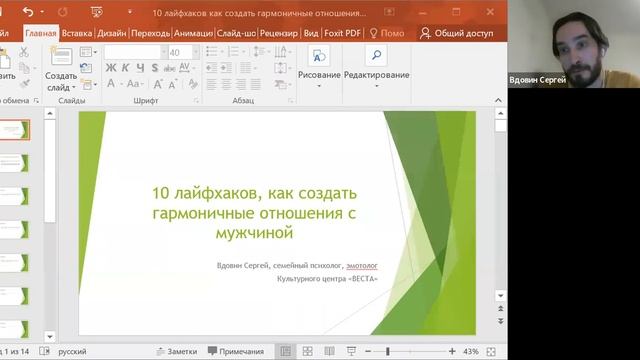The width and height of the screenshot is (640, 360).
Task: Switch to Normal view icon in status bar
Action: click(286, 351)
